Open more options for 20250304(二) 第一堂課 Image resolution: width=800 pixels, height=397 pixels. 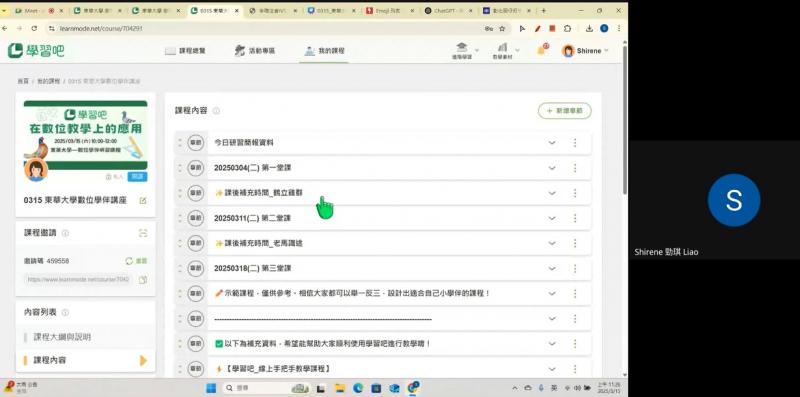[x=575, y=168]
